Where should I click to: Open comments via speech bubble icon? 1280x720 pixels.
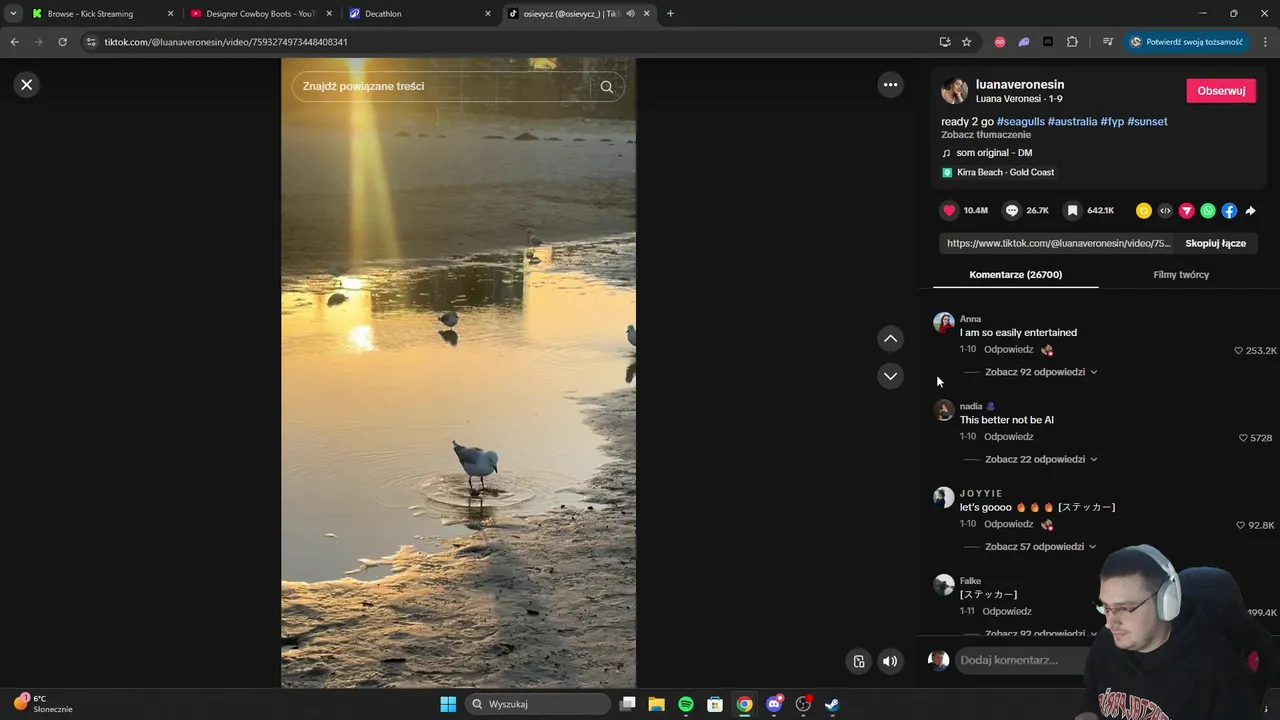click(1012, 211)
